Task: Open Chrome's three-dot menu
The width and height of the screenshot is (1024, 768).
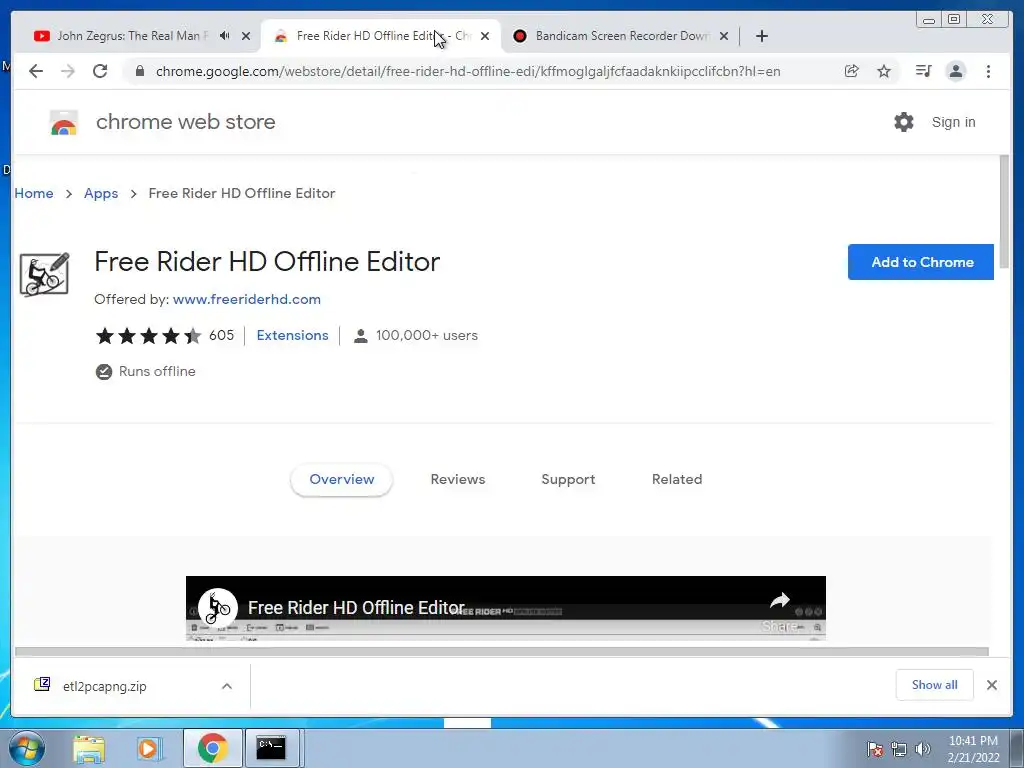Action: (x=988, y=71)
